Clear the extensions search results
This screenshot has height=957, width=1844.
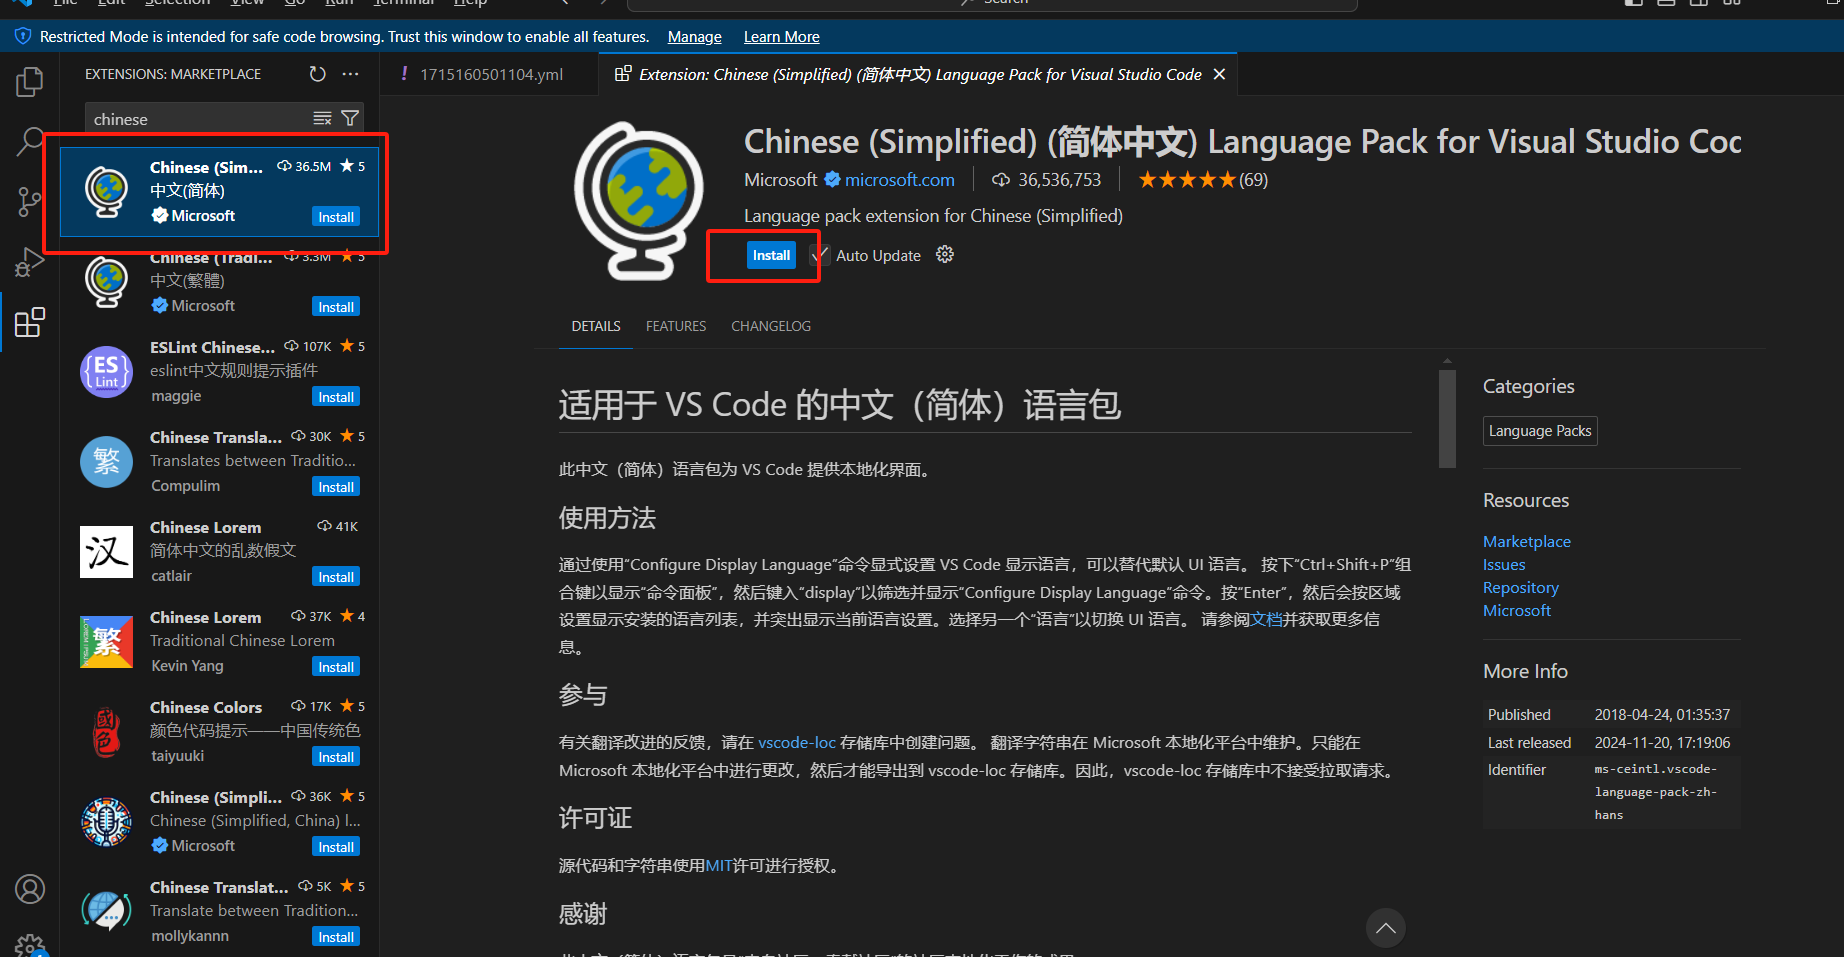click(x=322, y=118)
